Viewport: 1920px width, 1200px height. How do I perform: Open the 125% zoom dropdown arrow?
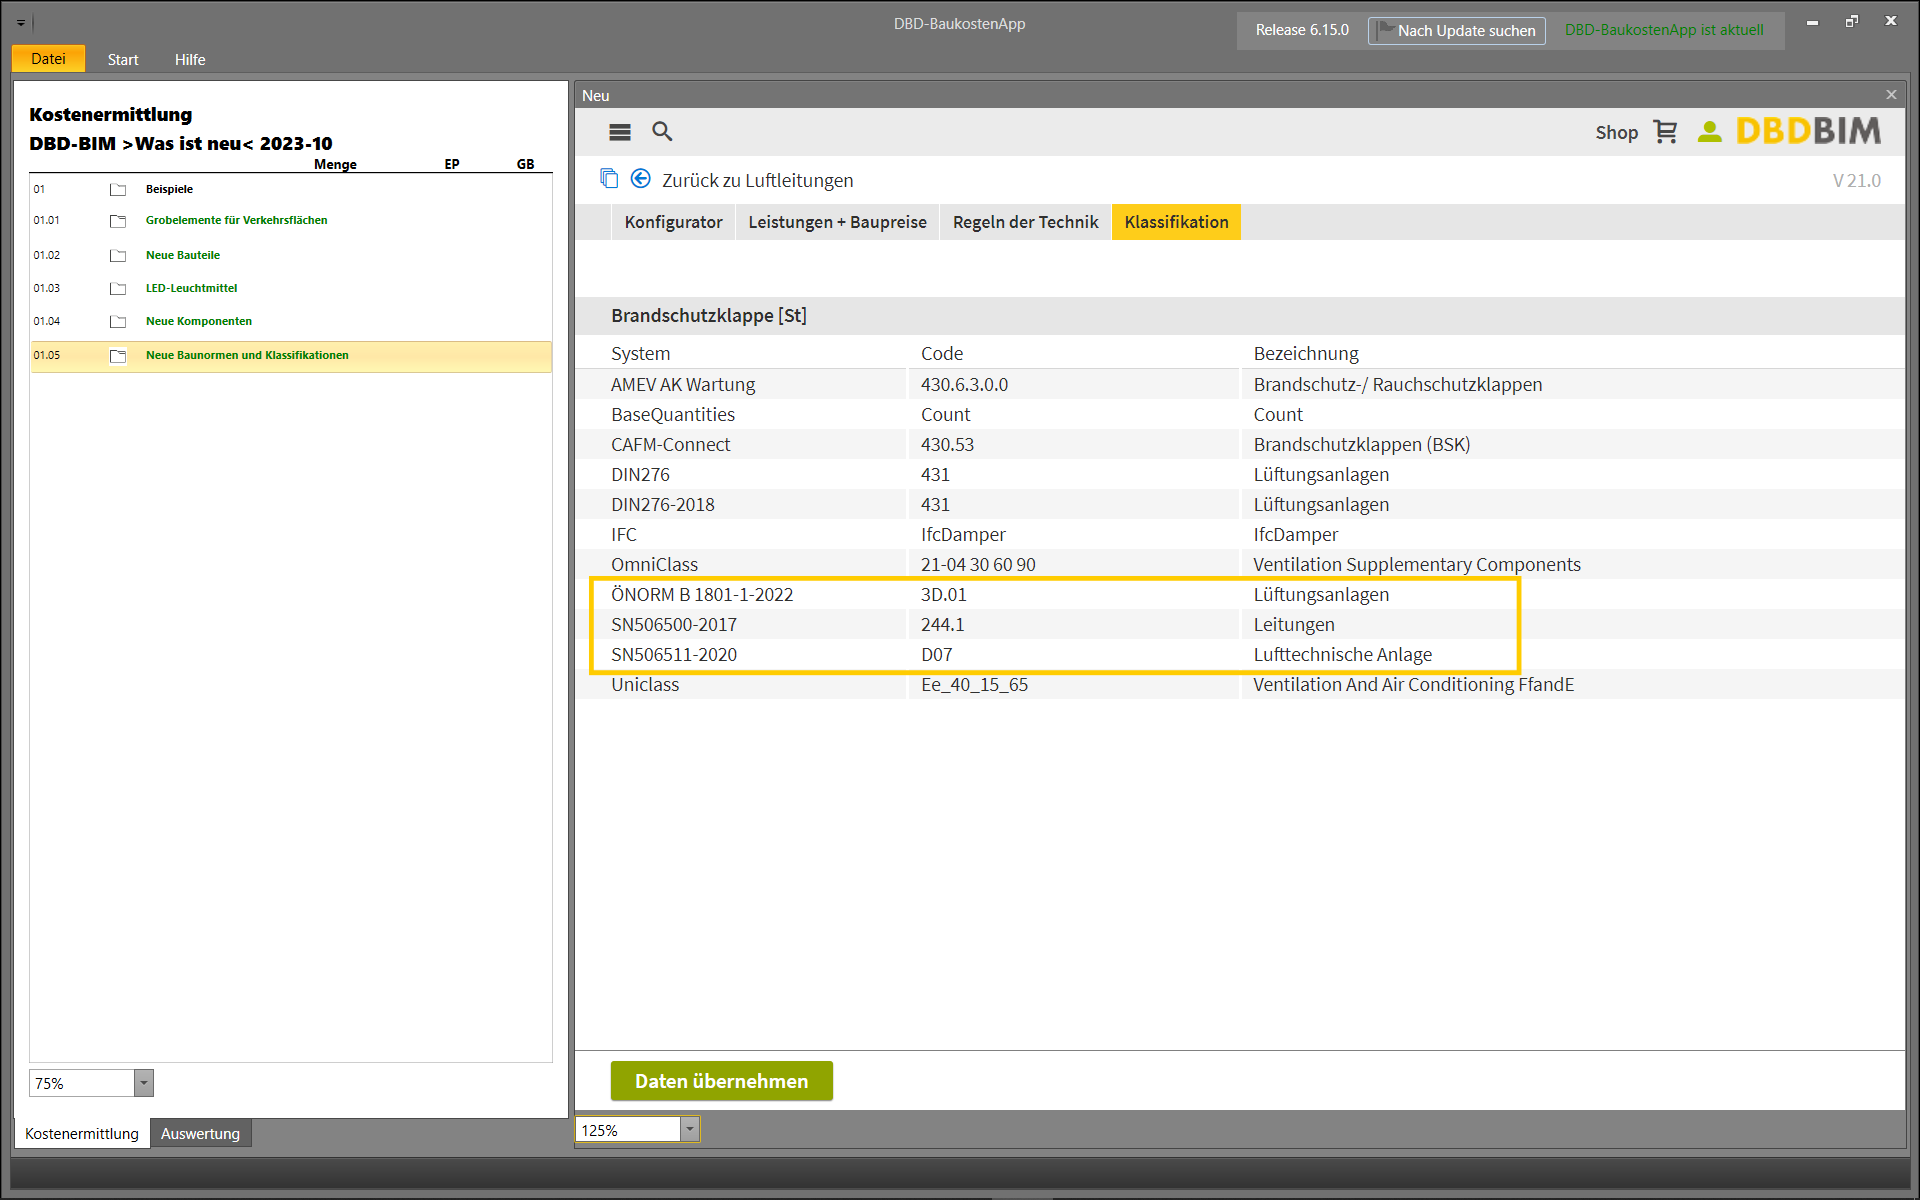coord(689,1129)
